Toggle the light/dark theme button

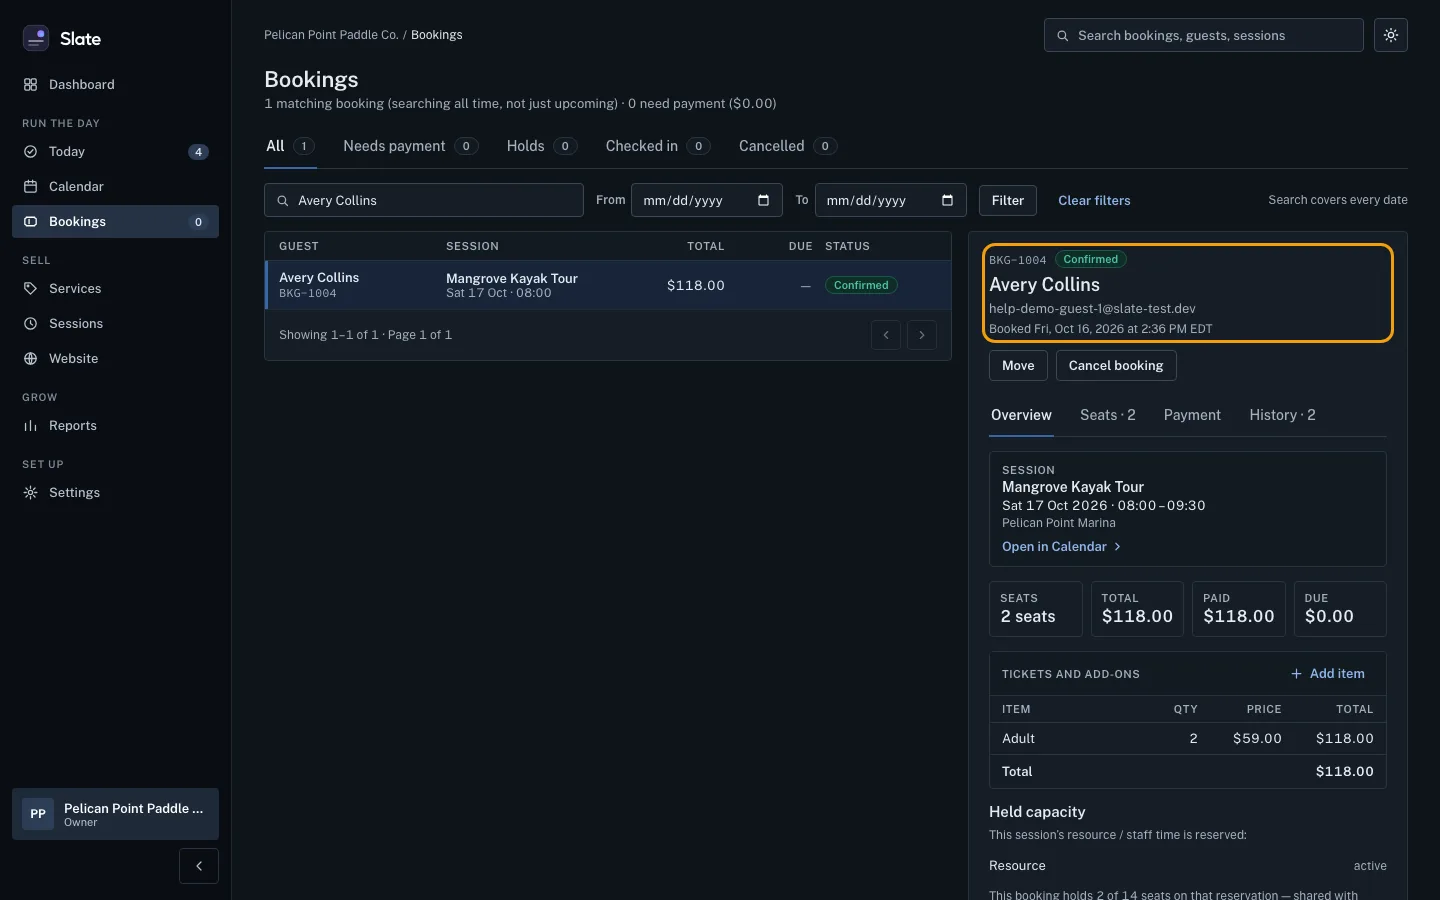pos(1391,35)
